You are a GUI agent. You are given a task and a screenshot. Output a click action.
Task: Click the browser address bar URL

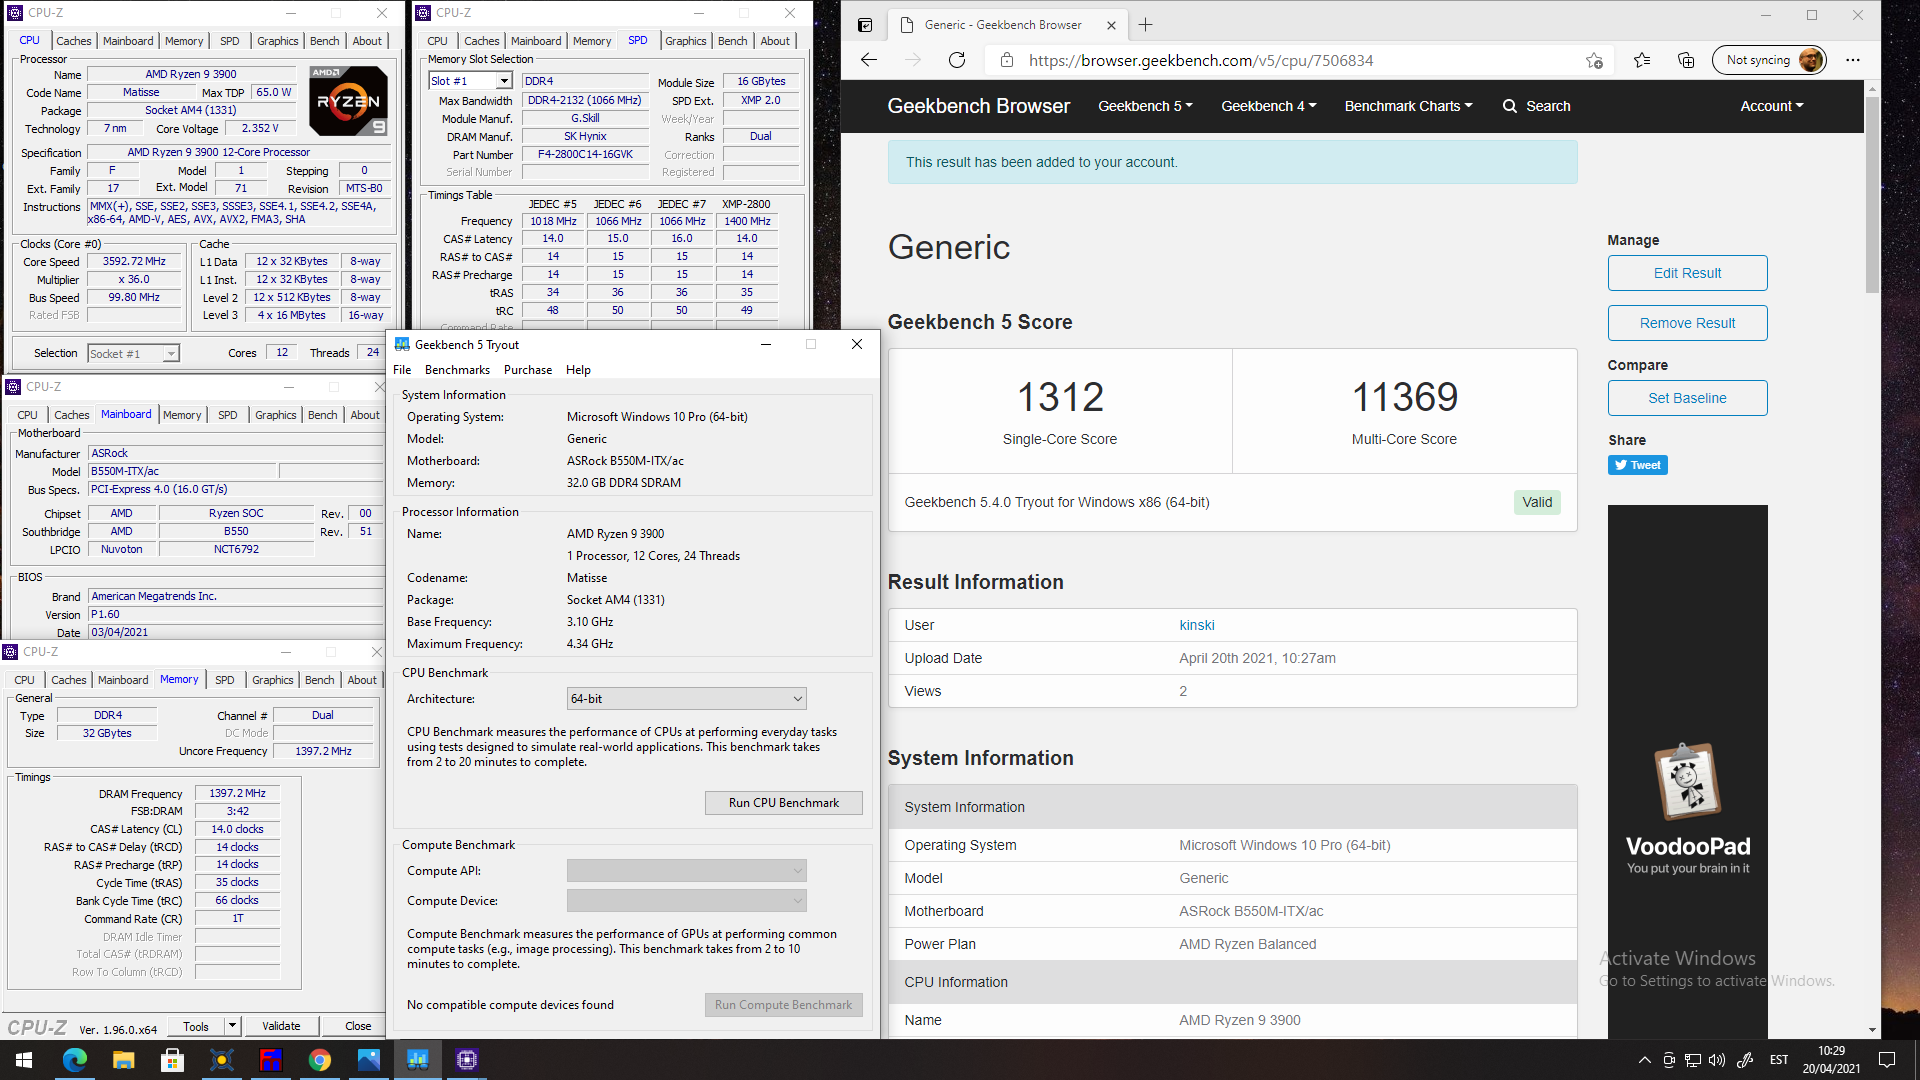pyautogui.click(x=1200, y=60)
